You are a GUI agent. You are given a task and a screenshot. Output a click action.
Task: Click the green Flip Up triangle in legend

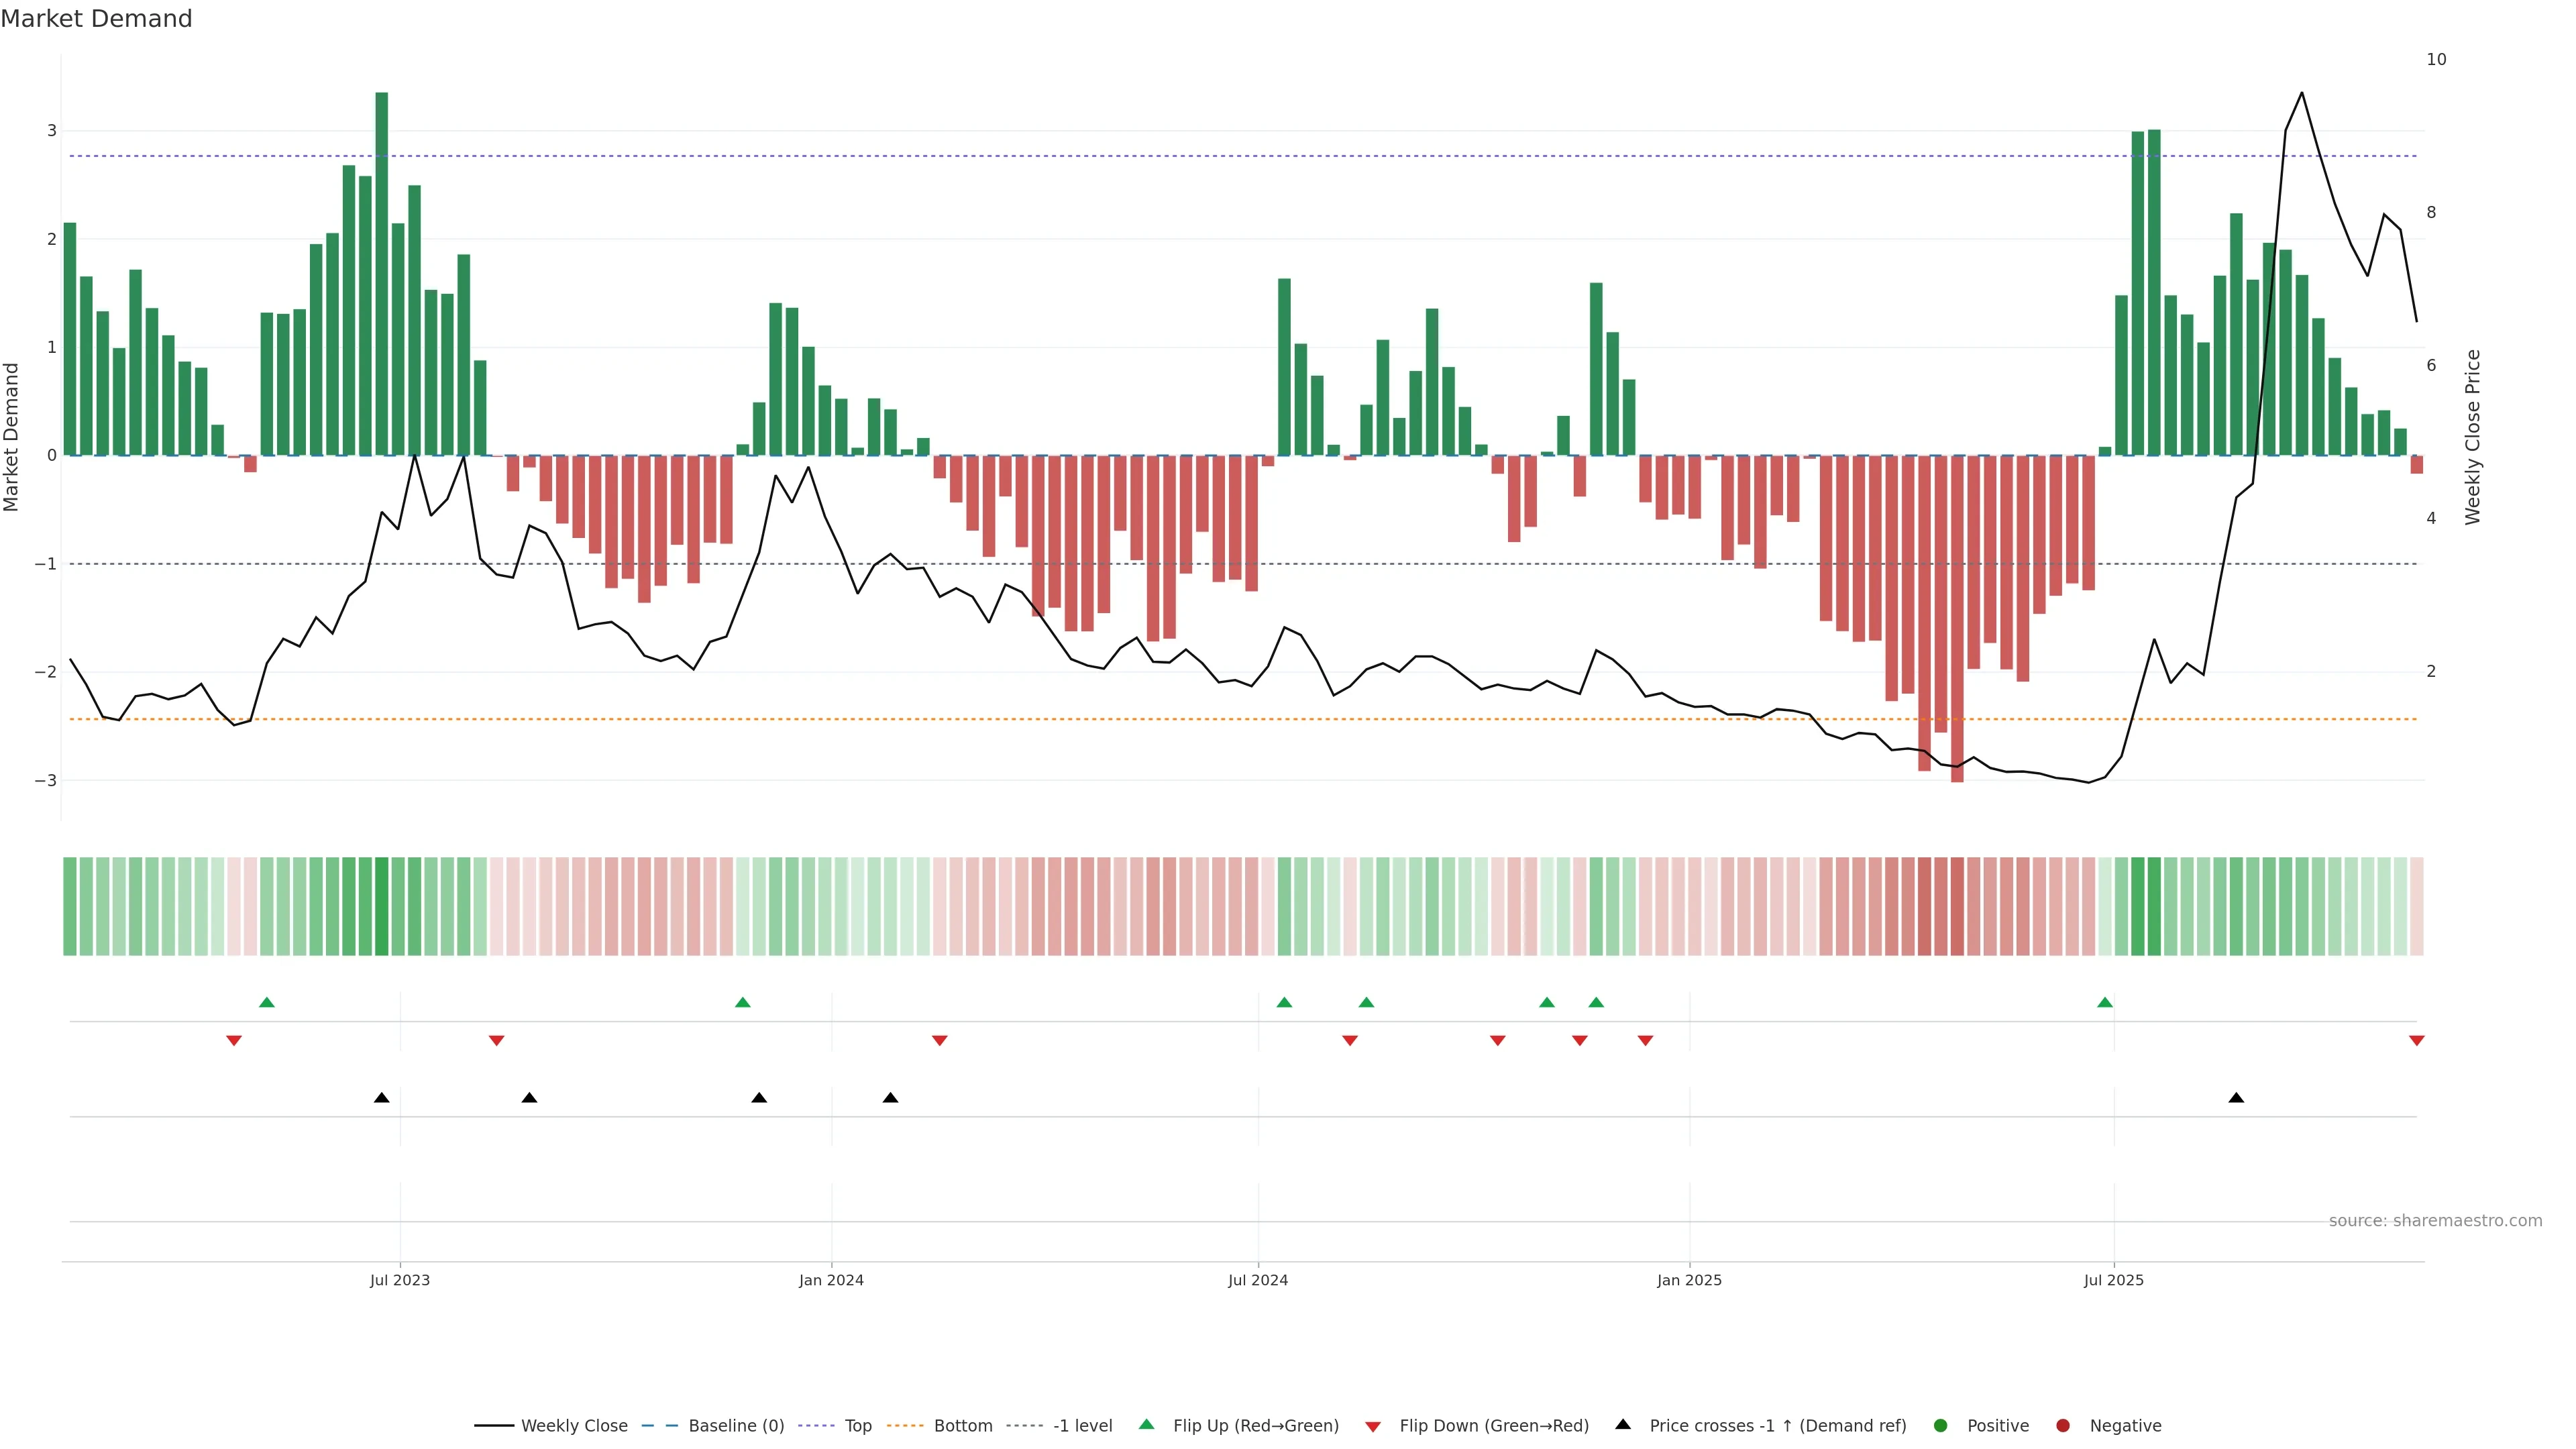click(1146, 1424)
